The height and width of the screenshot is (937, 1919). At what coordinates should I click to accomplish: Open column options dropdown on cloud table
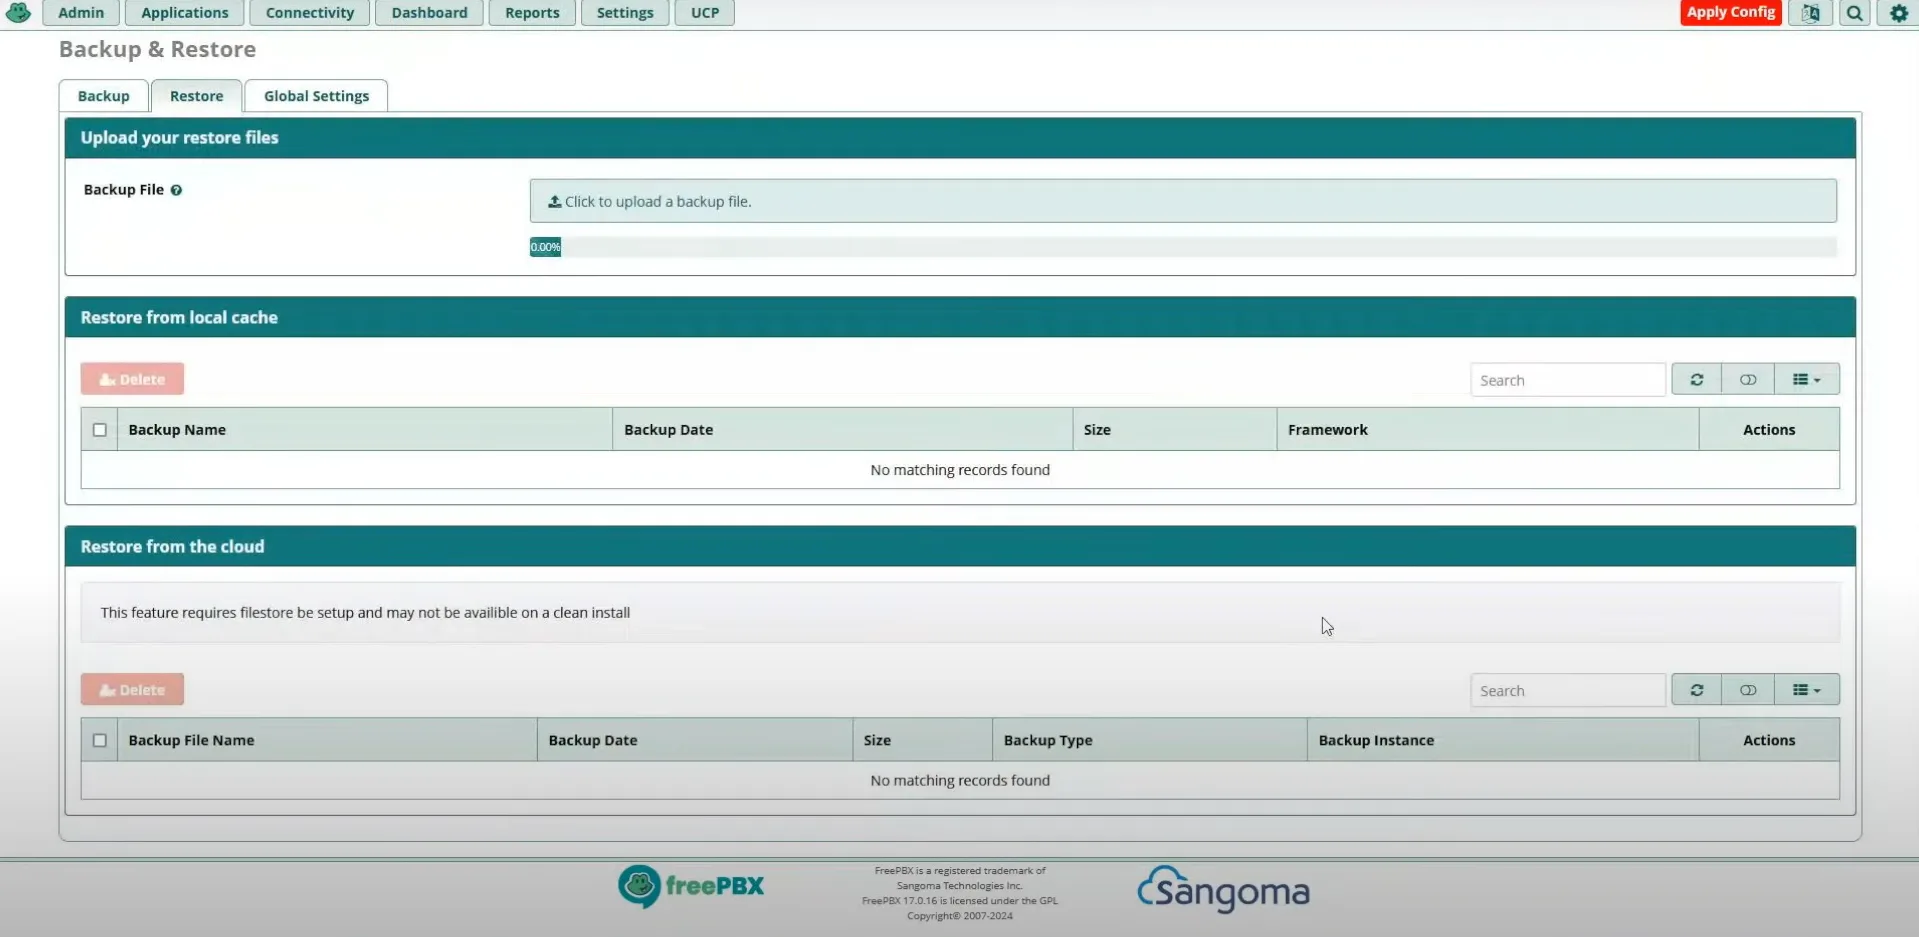pos(1806,689)
